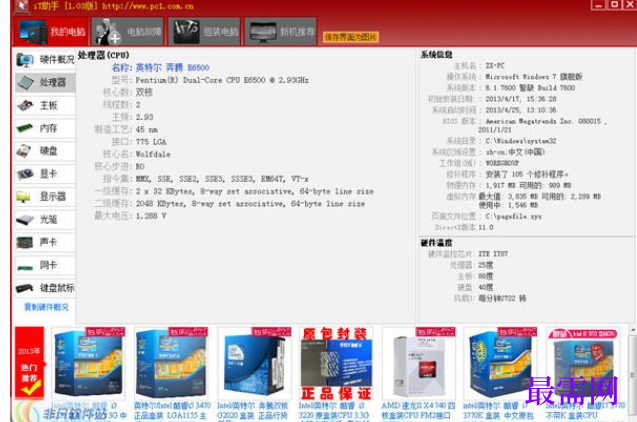Click the system directory C:\Windows\system32

tap(521, 141)
